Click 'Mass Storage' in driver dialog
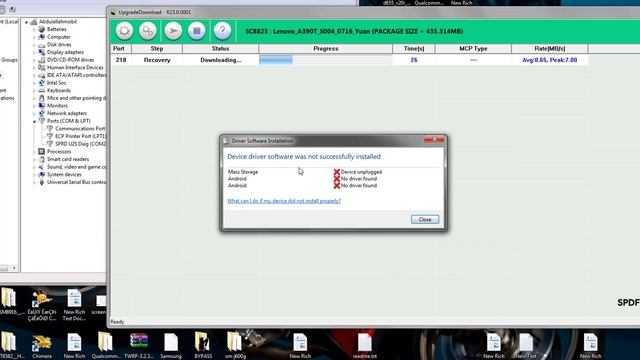 [243, 172]
